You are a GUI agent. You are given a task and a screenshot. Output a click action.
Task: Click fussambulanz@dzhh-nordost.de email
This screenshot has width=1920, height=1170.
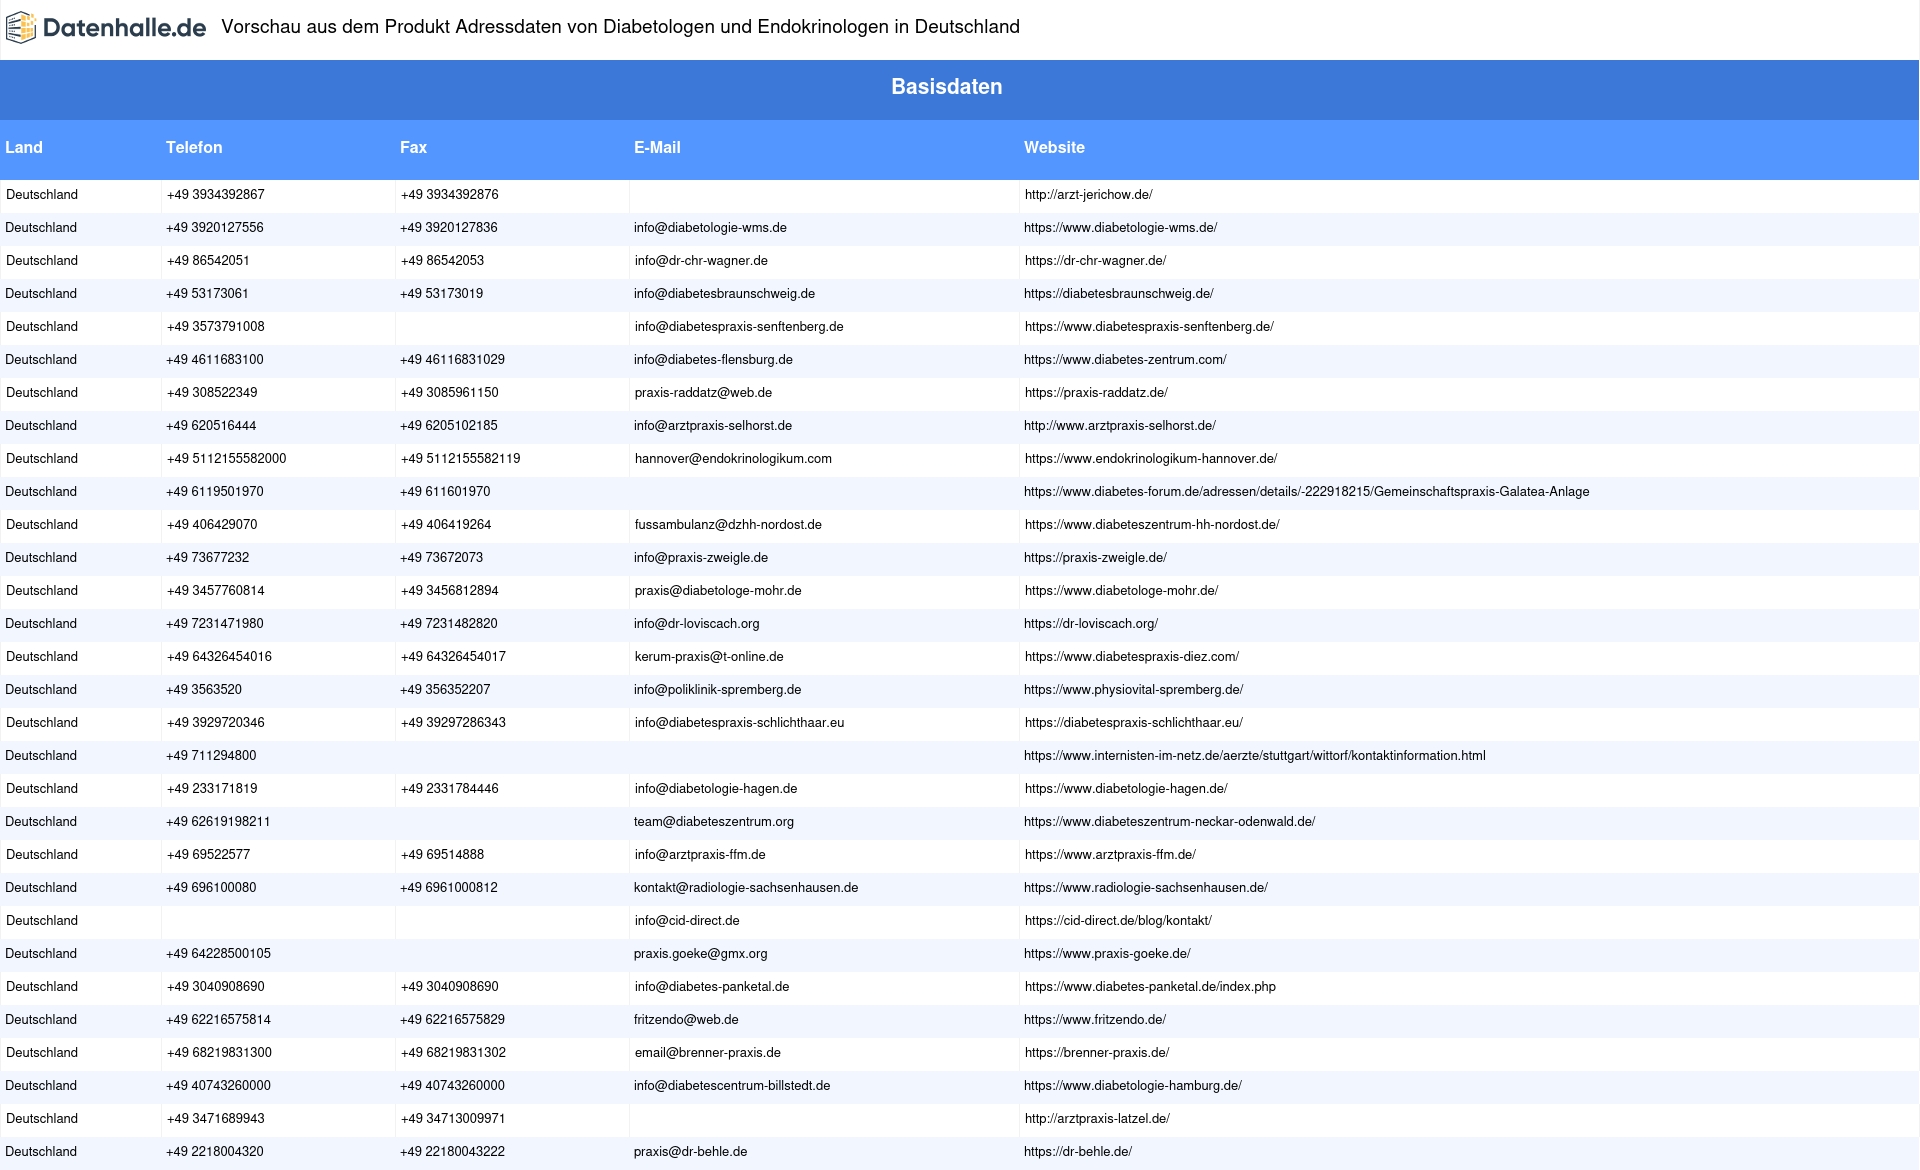[728, 525]
